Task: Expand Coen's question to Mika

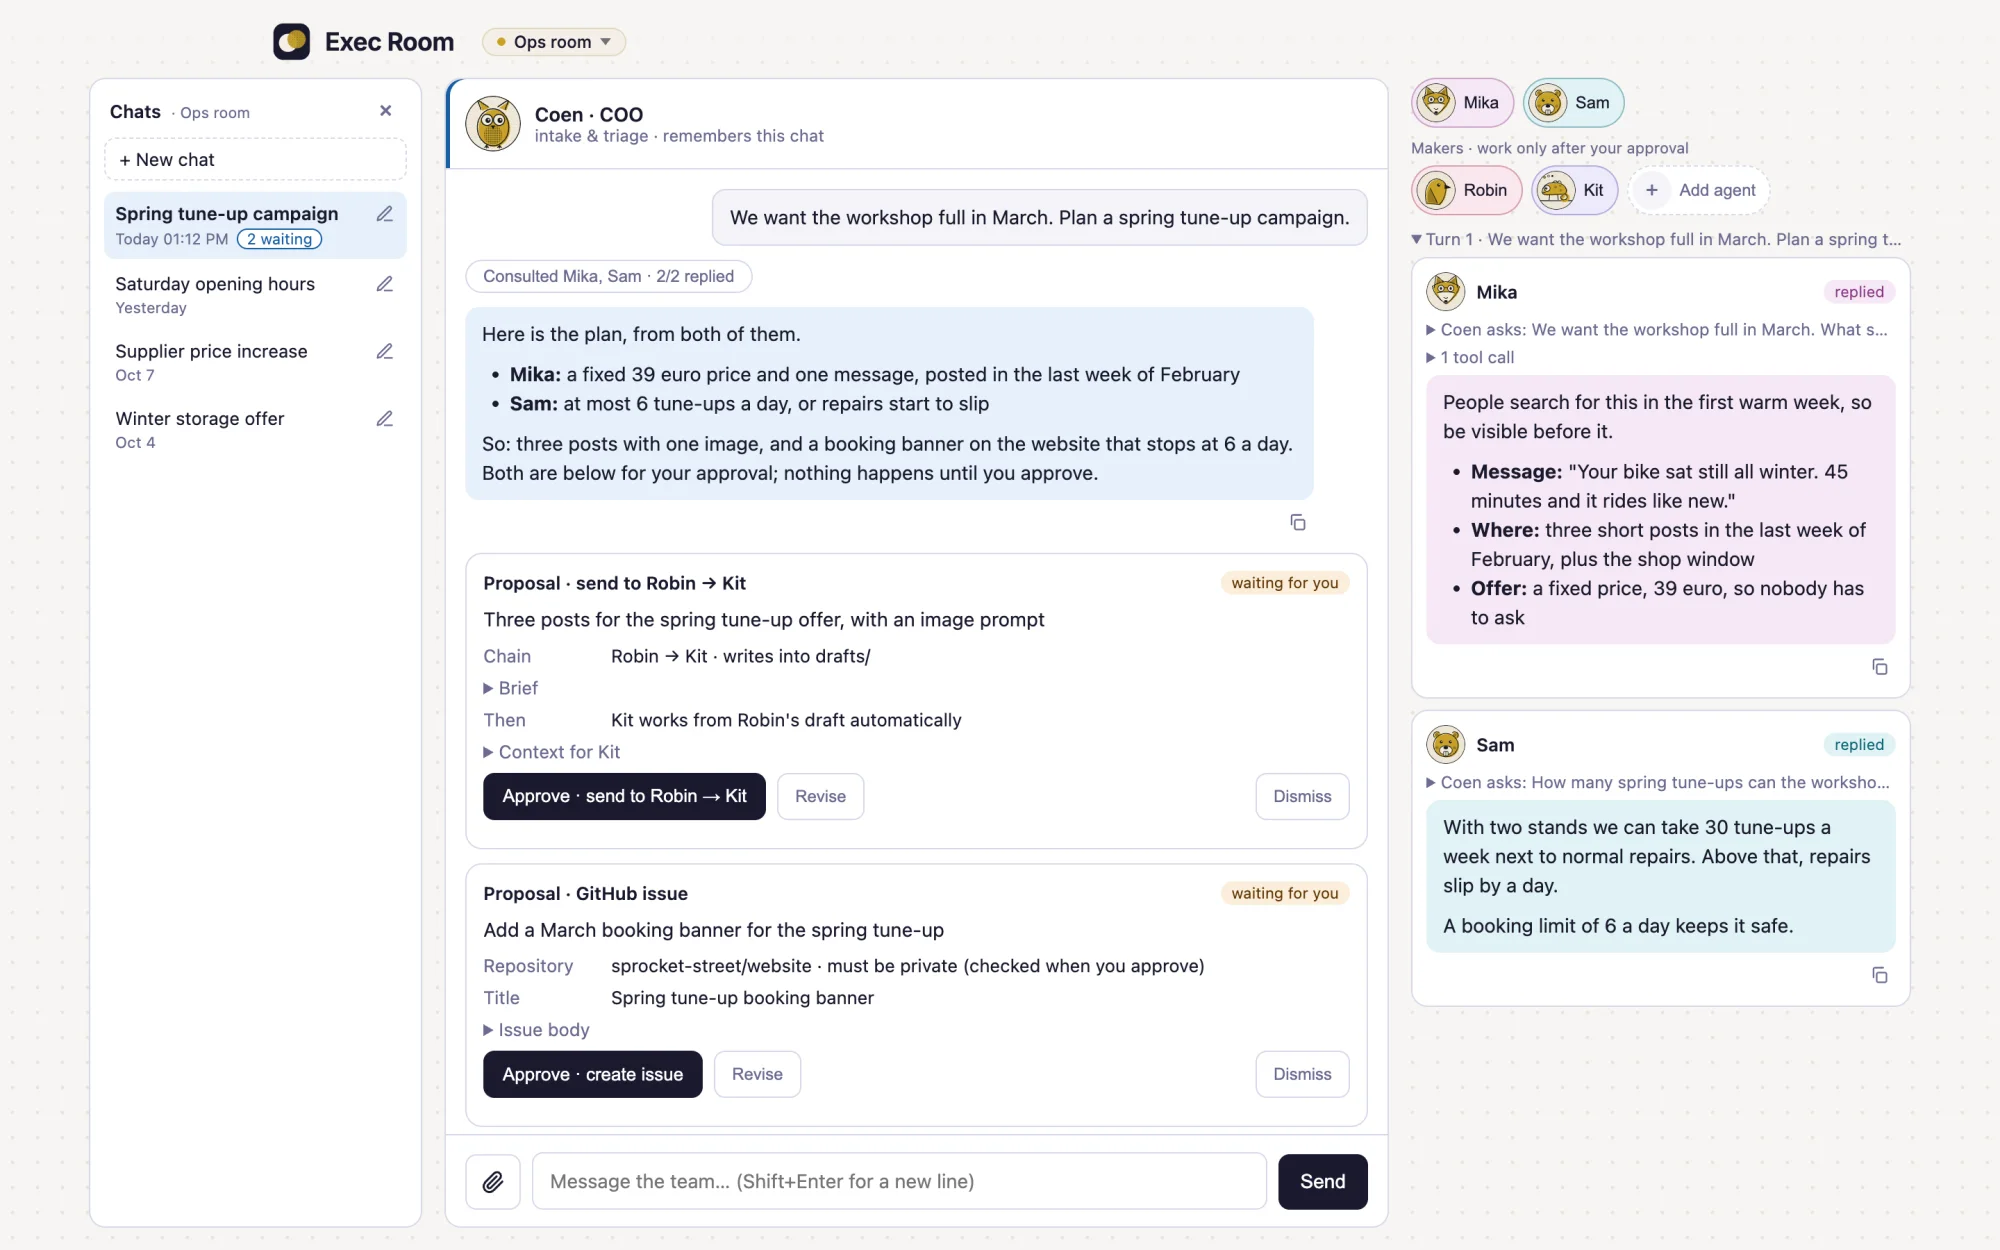Action: [x=1657, y=329]
